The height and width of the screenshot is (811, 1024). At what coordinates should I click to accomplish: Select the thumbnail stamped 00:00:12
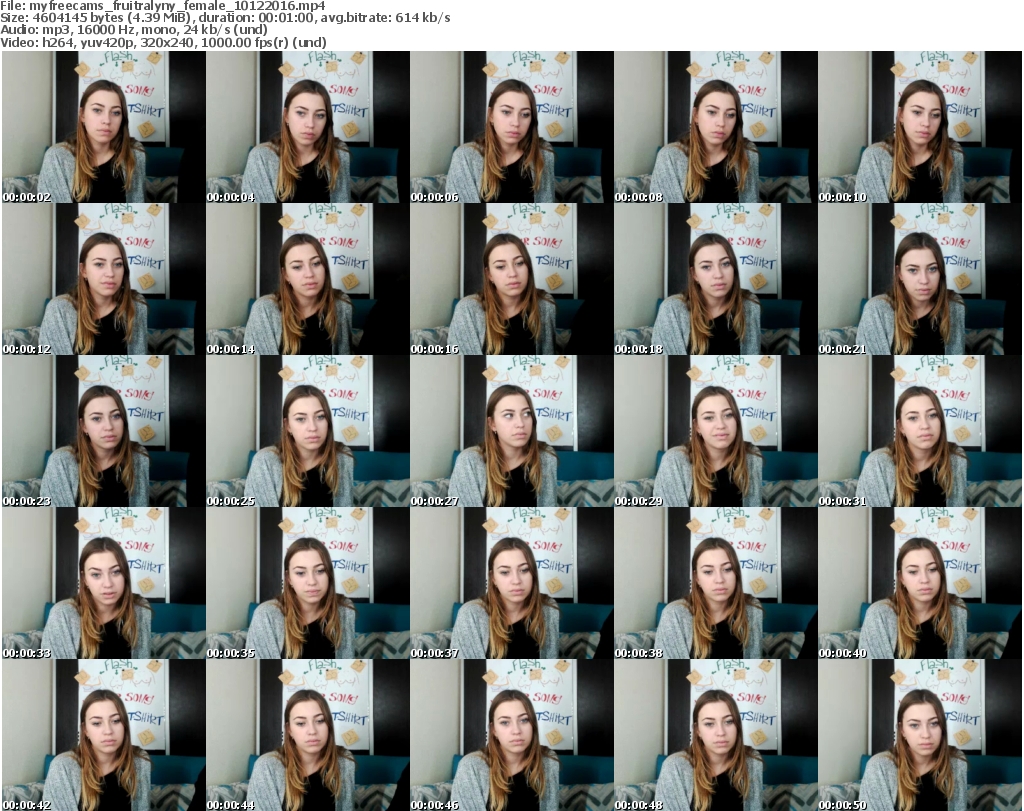[104, 279]
